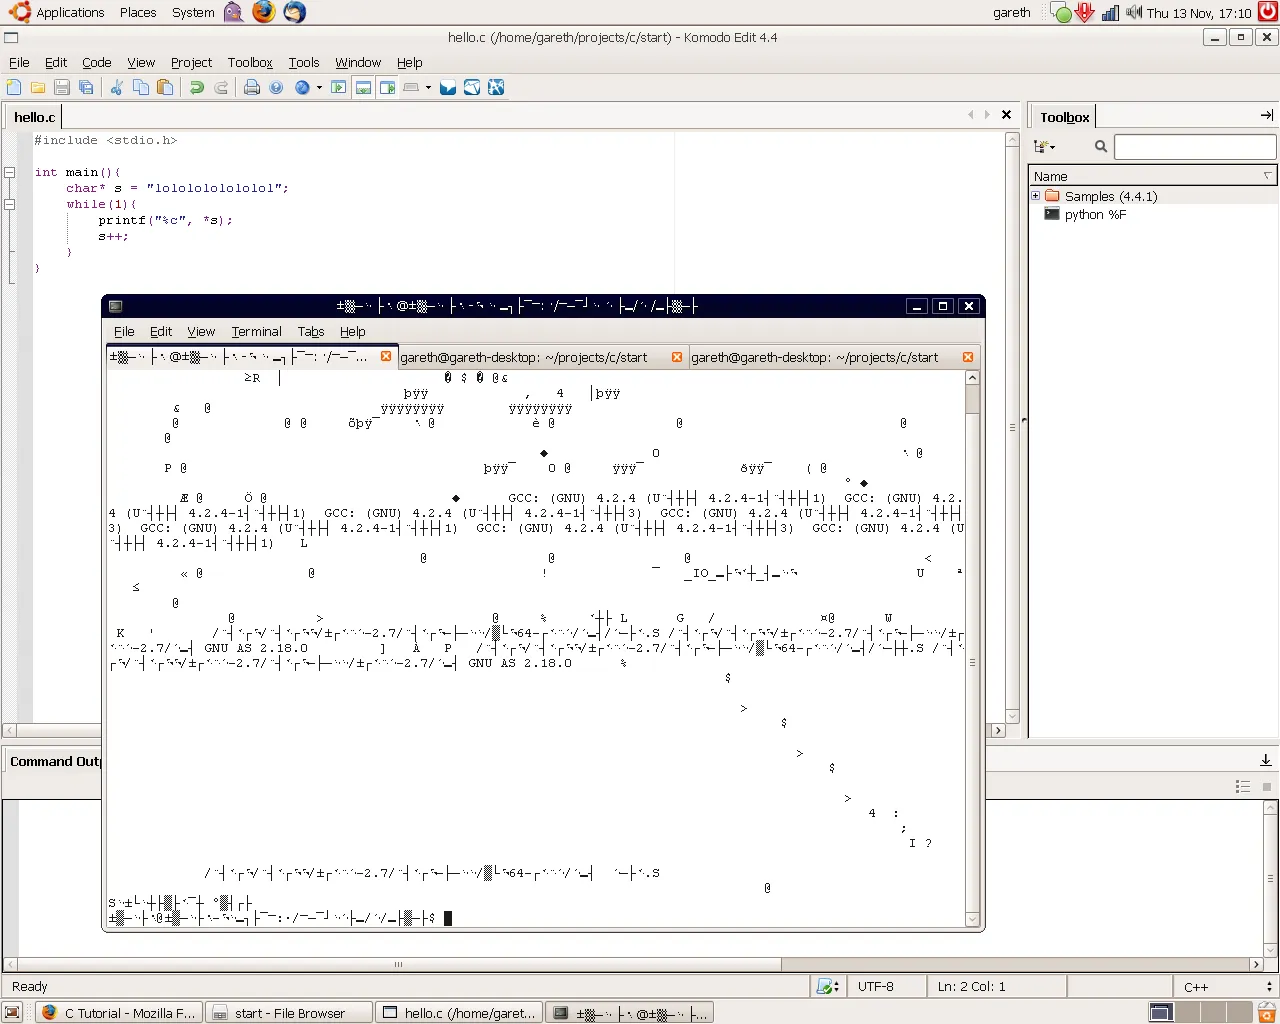
Task: Click the previous-tab left arrow in editor
Action: [x=970, y=115]
